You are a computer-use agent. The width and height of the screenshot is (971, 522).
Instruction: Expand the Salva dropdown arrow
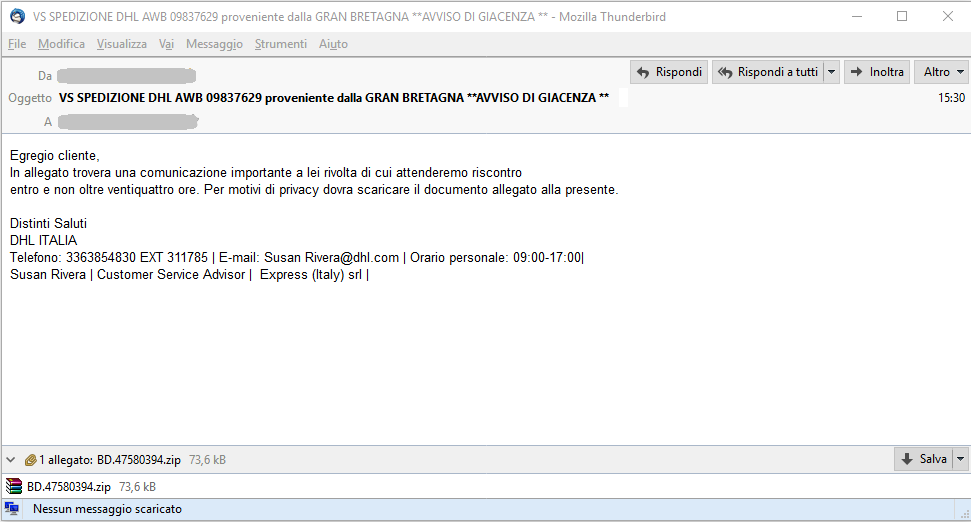tap(961, 459)
